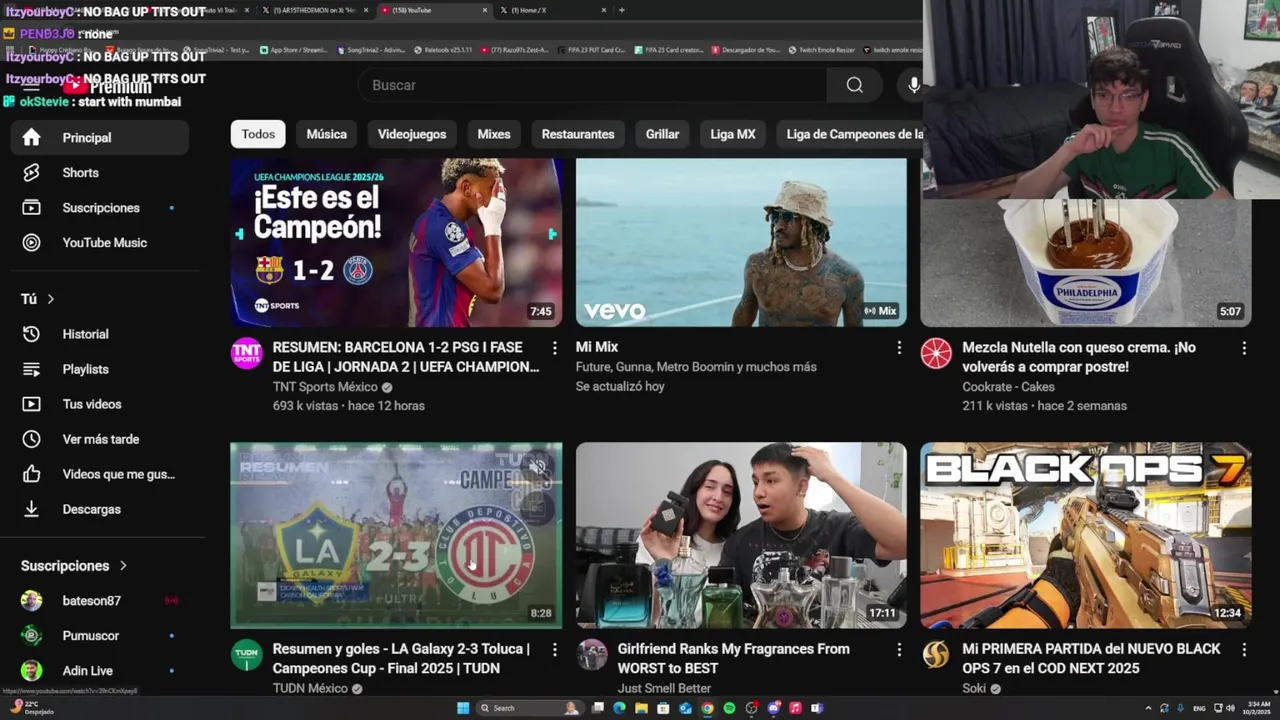Play the Girlfriend Ranks My Fragrances thumbnail
This screenshot has width=1280, height=720.
pyautogui.click(x=741, y=536)
